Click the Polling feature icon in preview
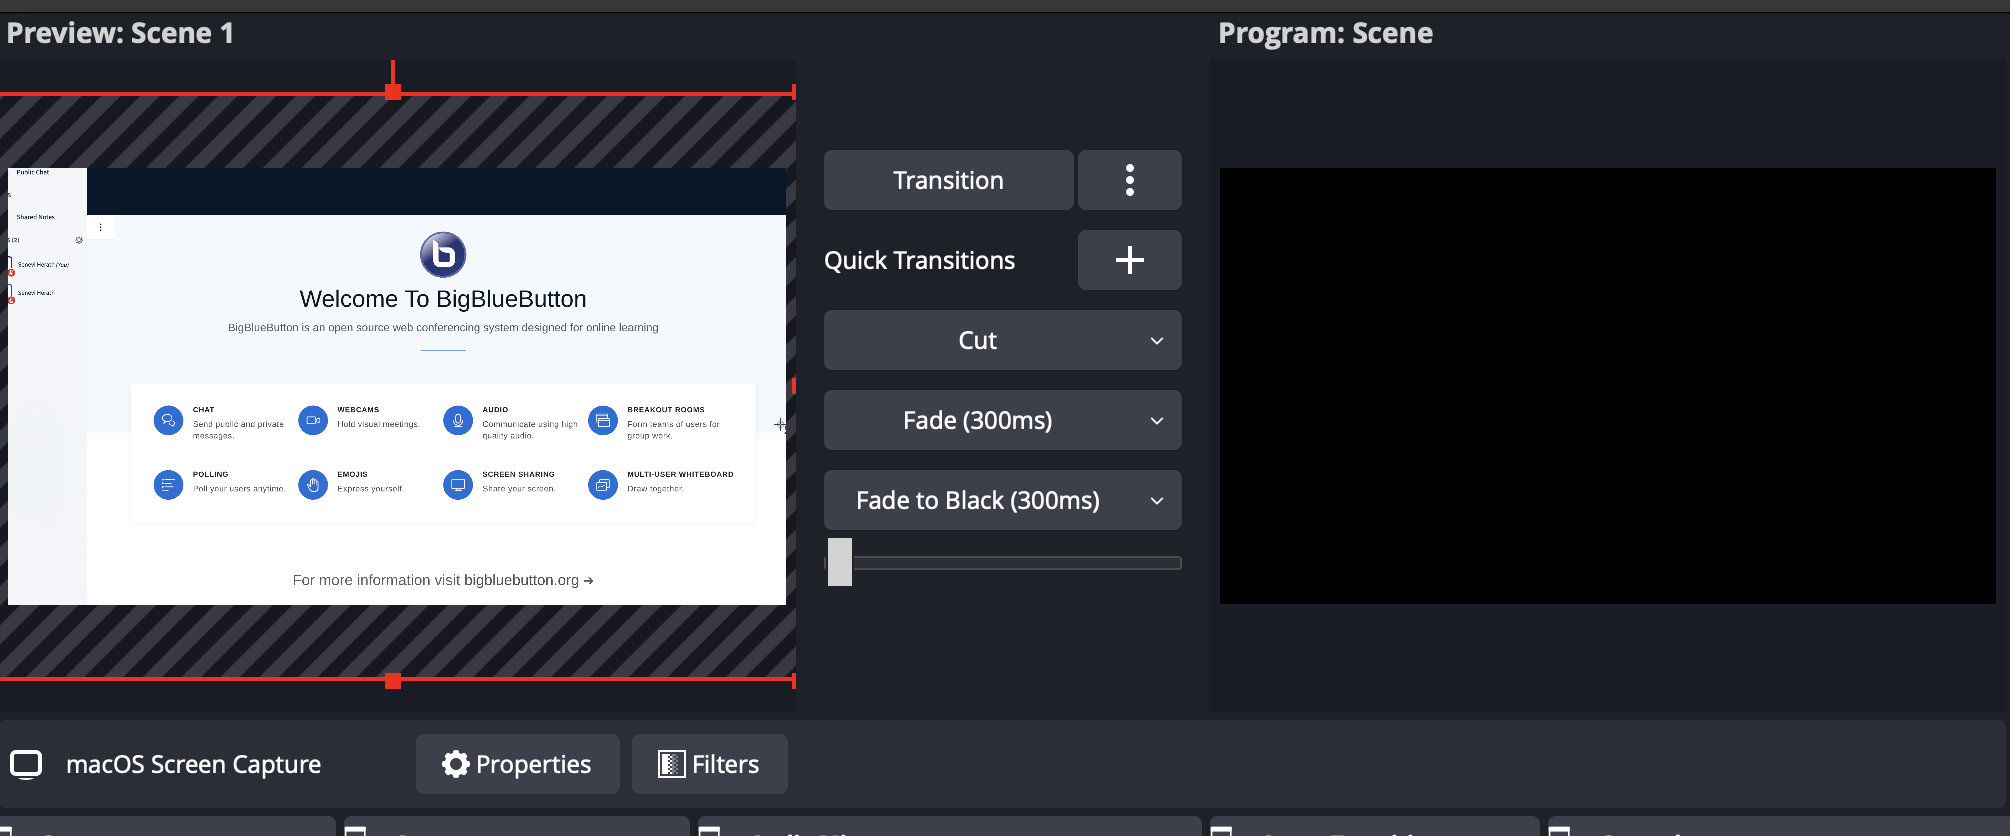 (168, 485)
